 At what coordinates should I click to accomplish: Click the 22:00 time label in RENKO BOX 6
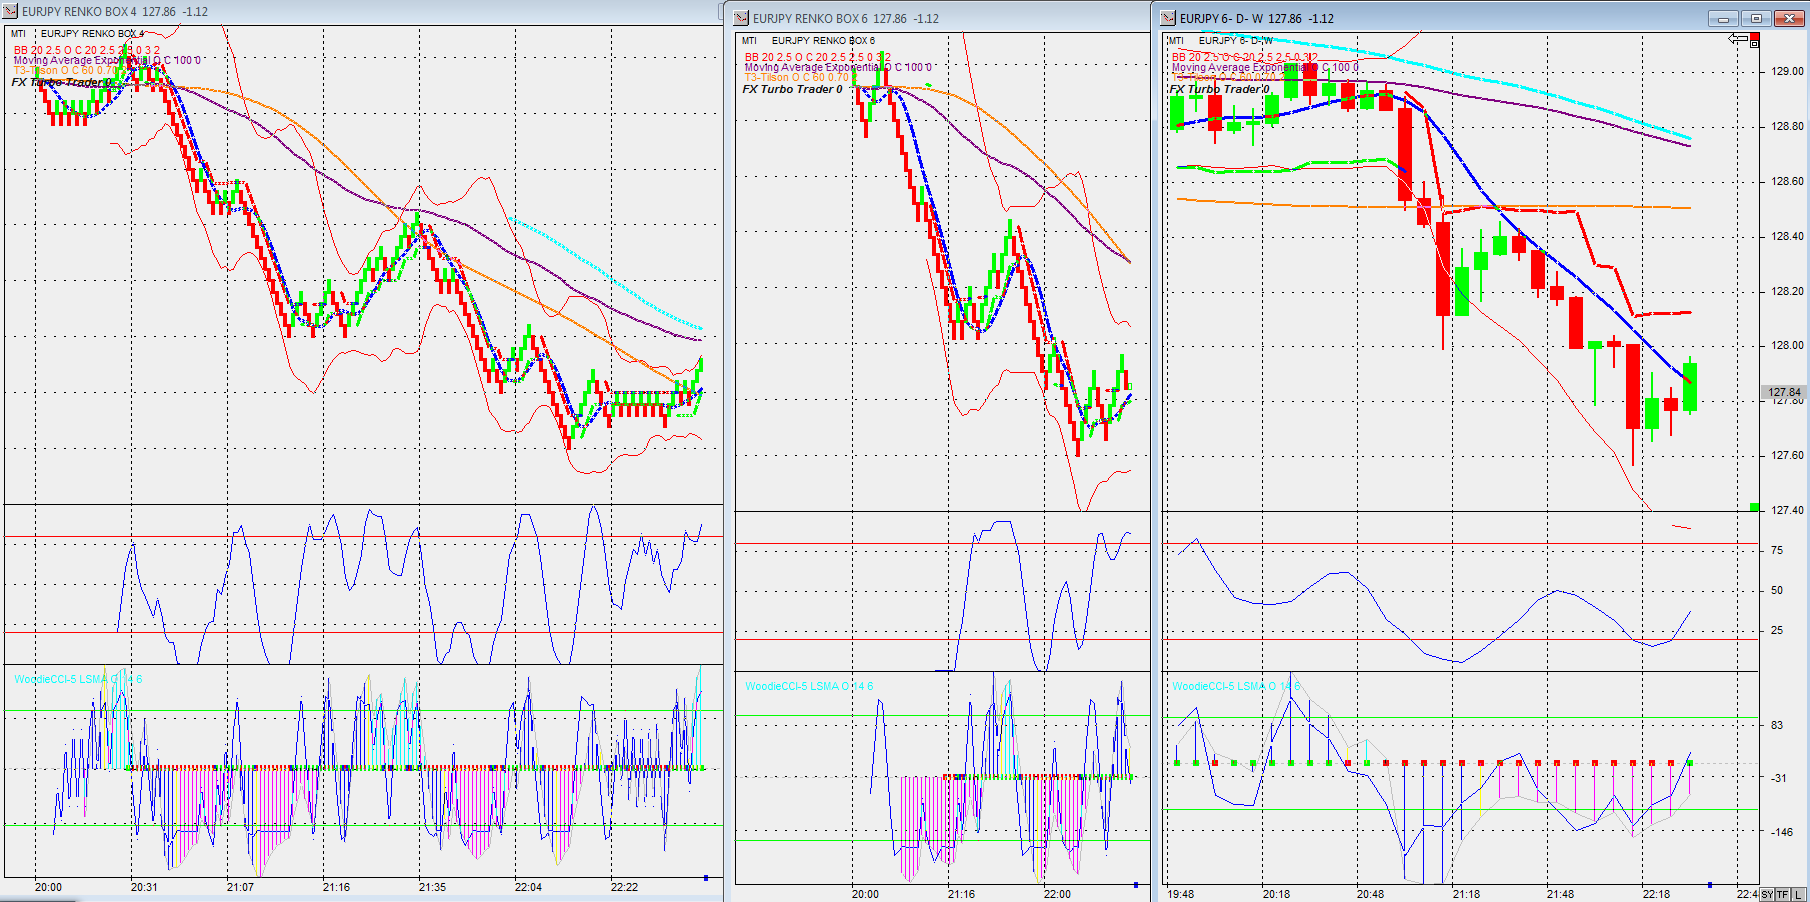point(1057,894)
